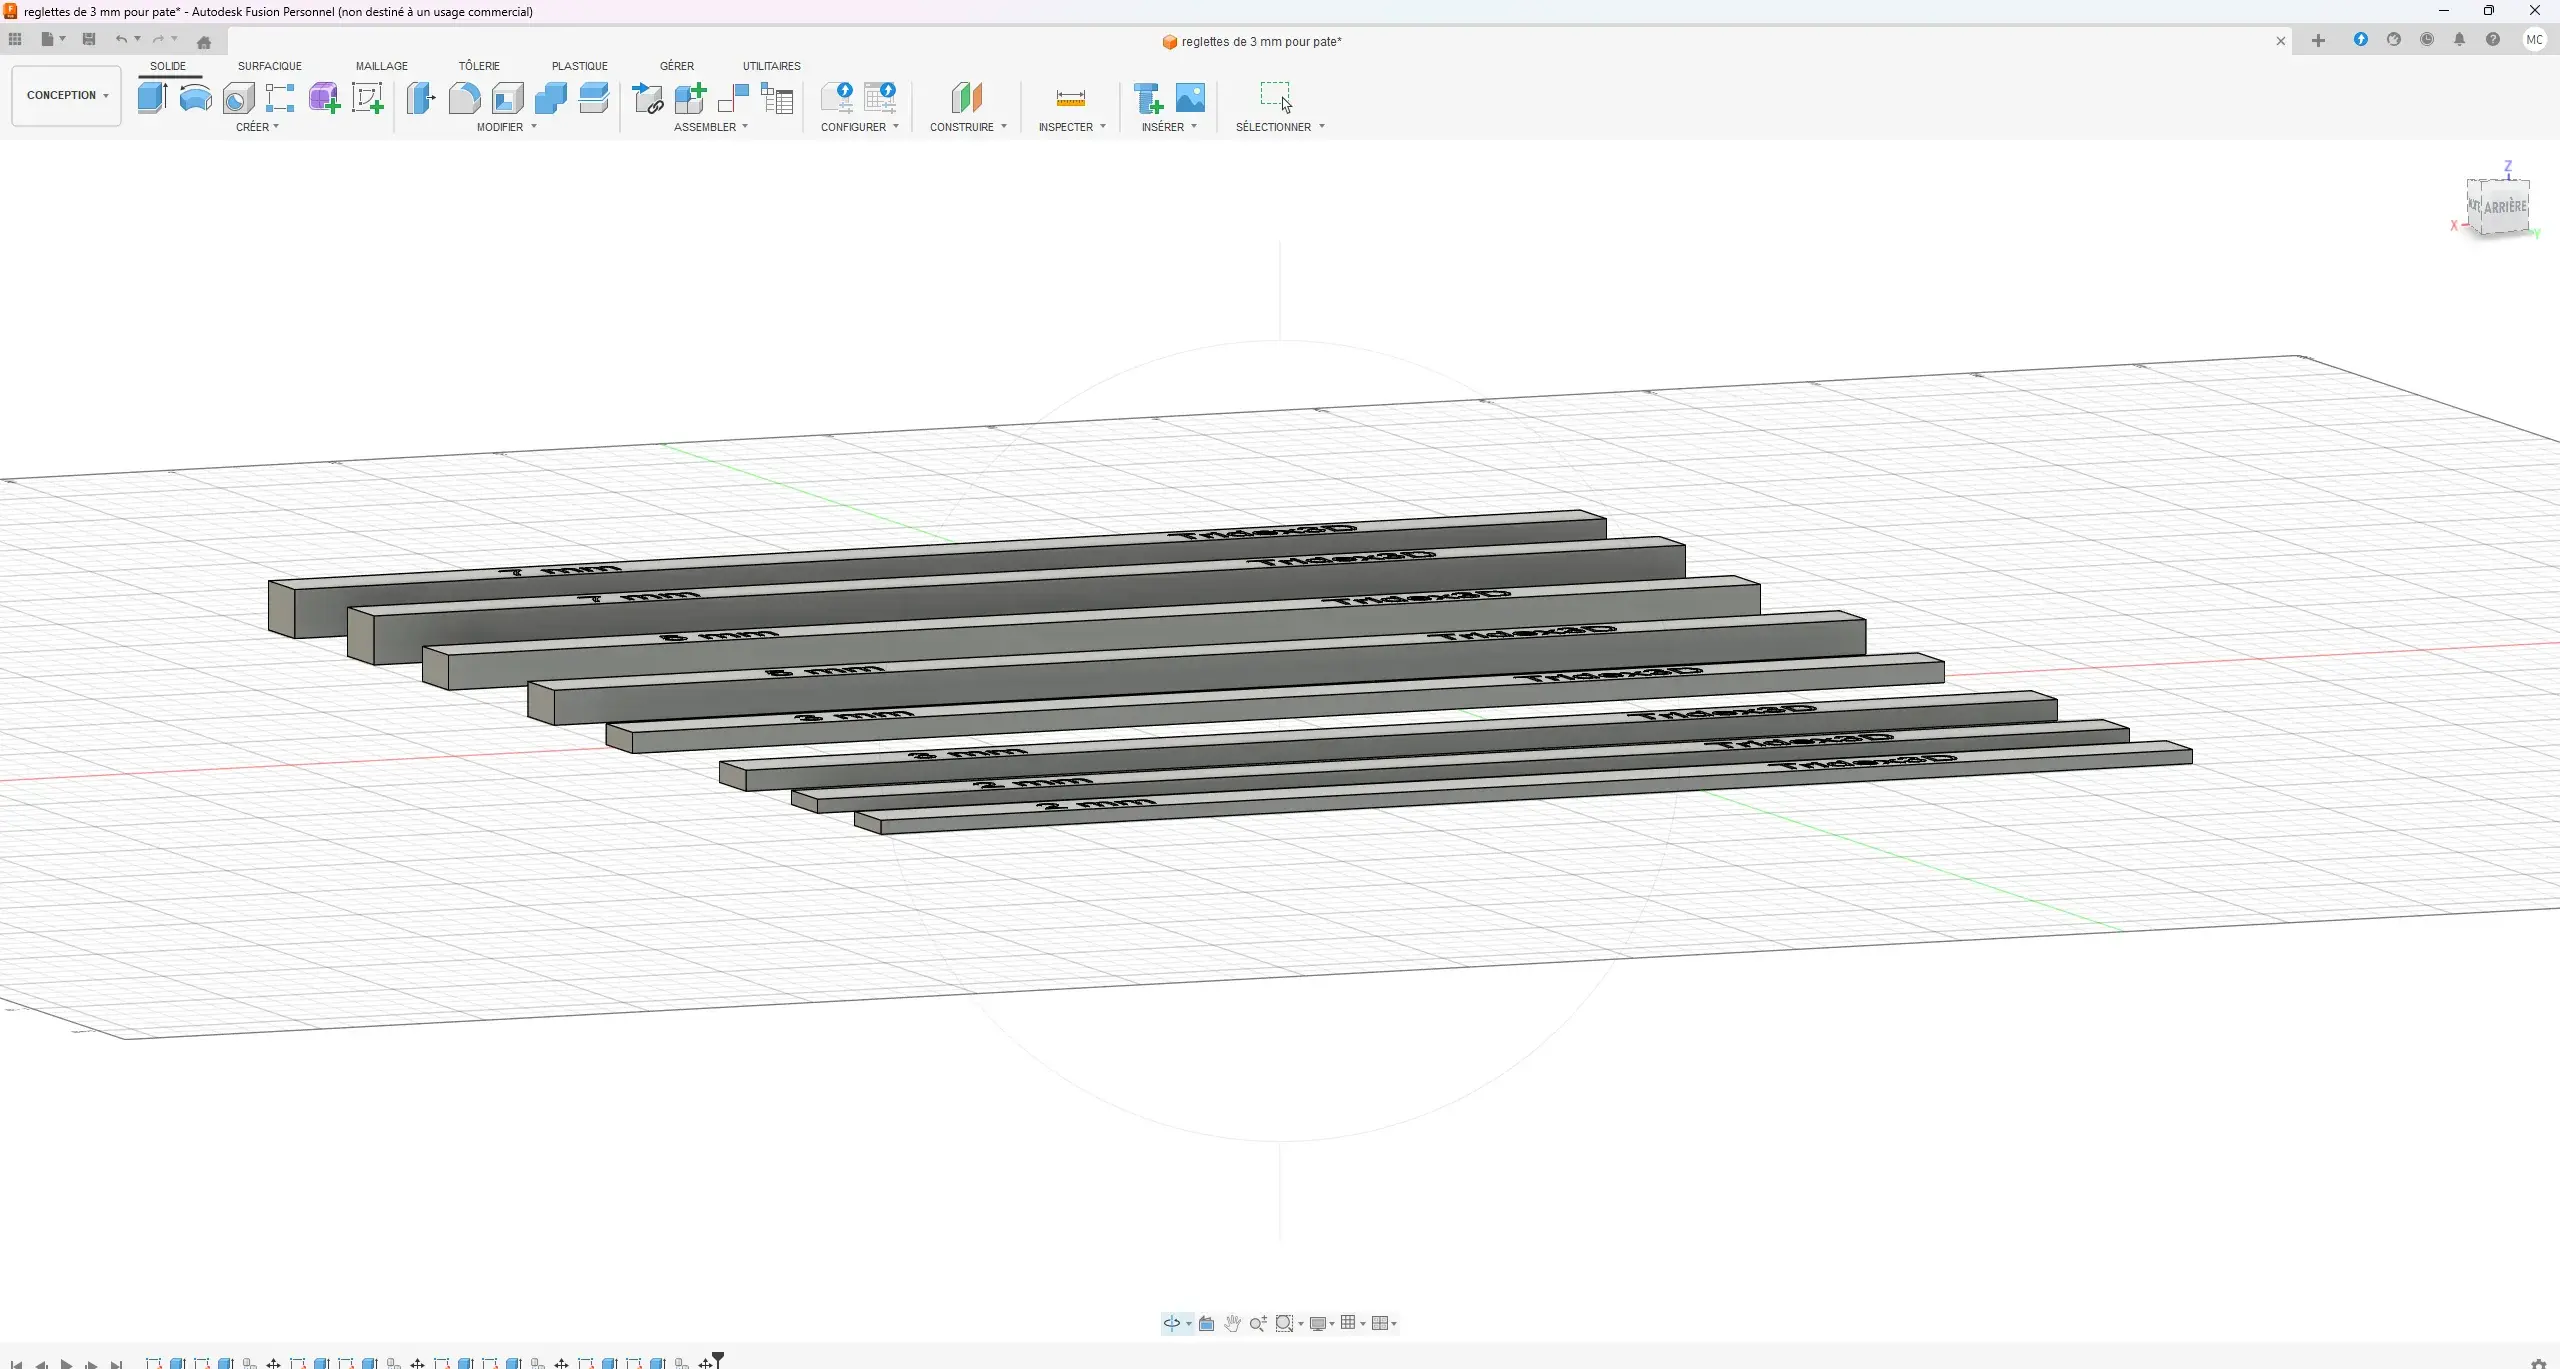Select the Shell tool icon
Screen dimensions: 2560x1369
click(507, 98)
